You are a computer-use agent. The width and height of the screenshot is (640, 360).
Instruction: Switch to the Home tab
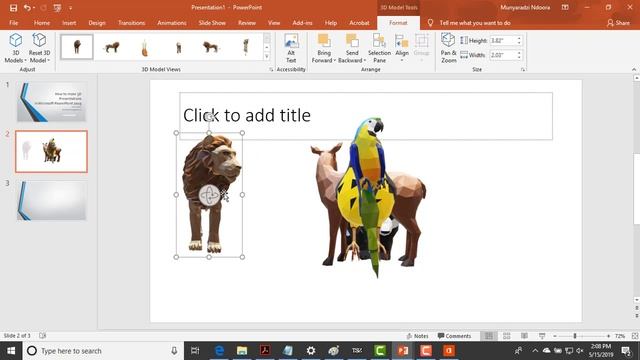(42, 23)
